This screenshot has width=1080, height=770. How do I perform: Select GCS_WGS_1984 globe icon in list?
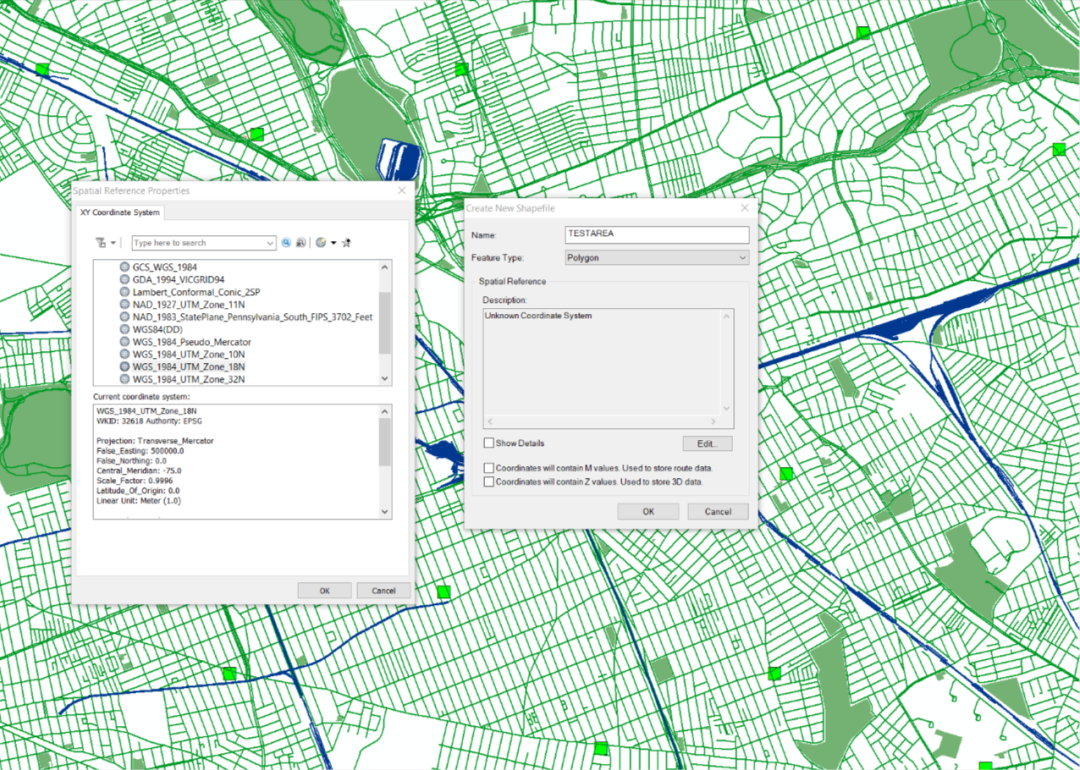125,268
